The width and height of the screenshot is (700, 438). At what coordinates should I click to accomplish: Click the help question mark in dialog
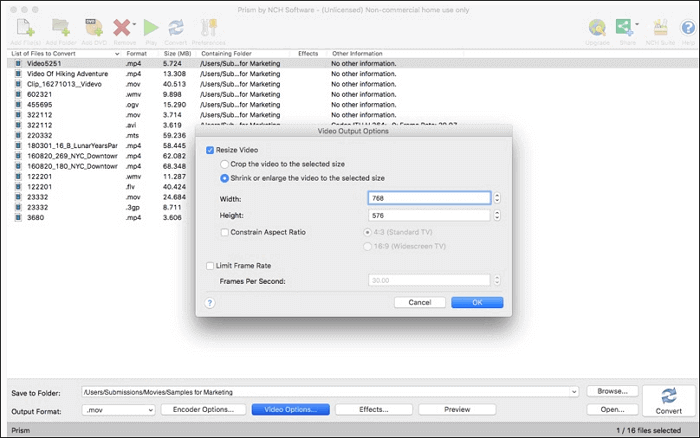click(210, 301)
